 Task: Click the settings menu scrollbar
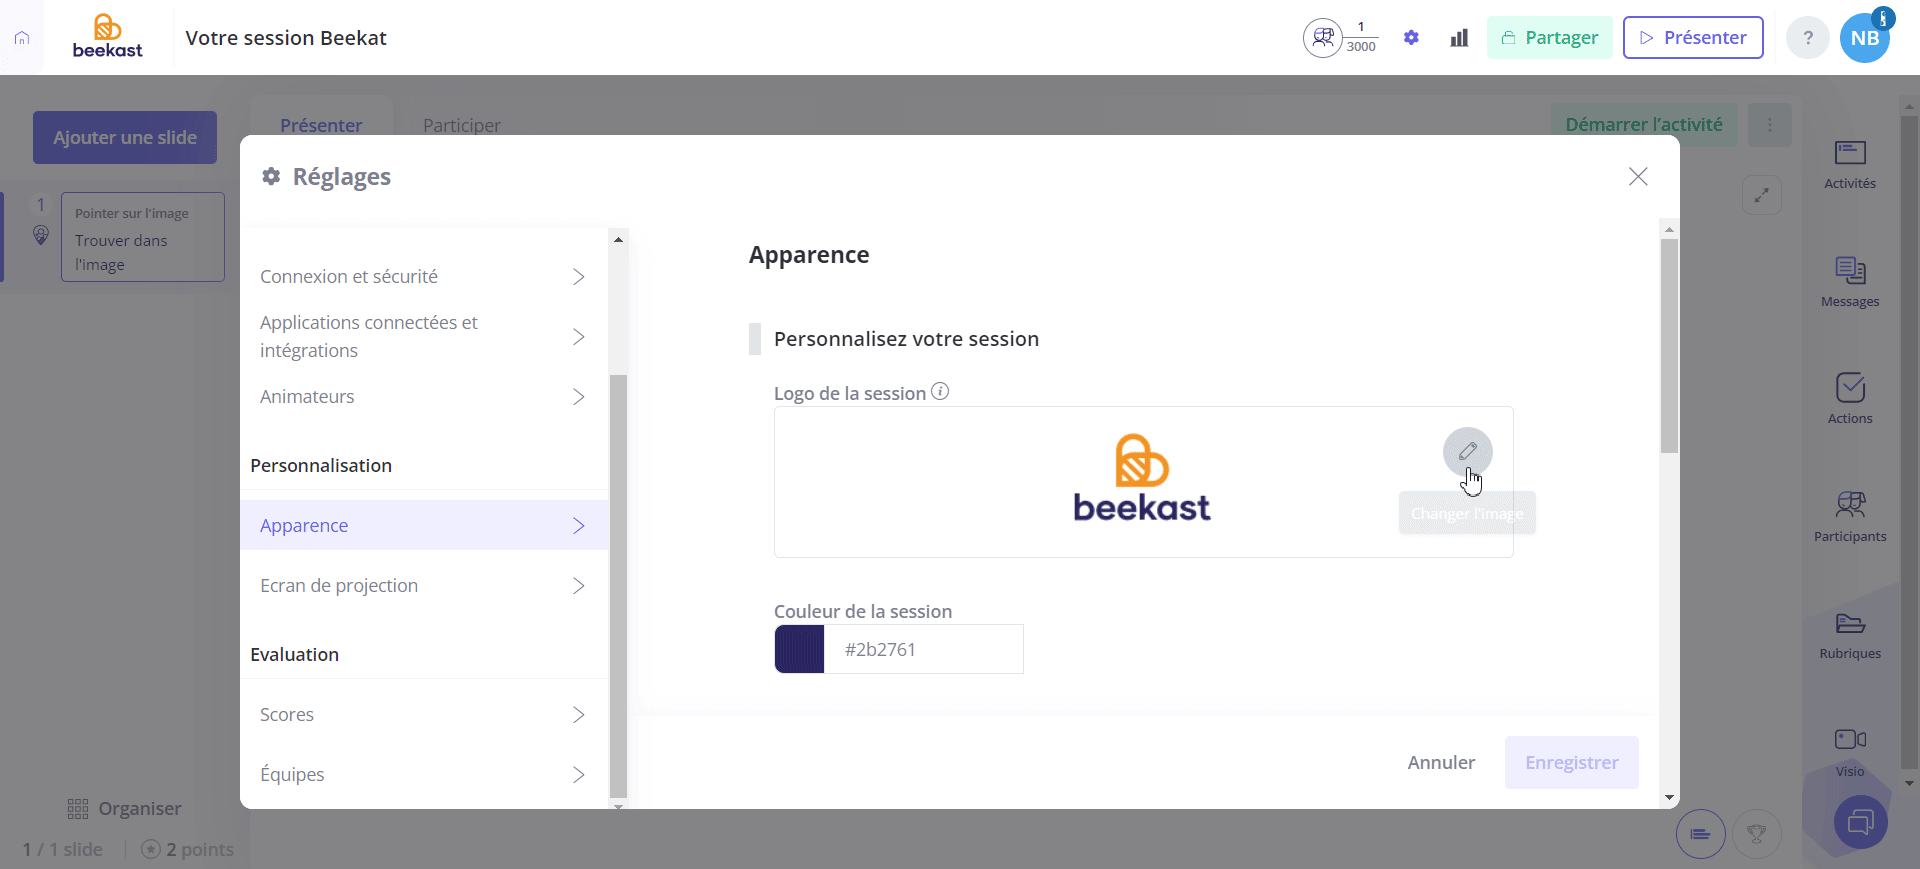(618, 586)
